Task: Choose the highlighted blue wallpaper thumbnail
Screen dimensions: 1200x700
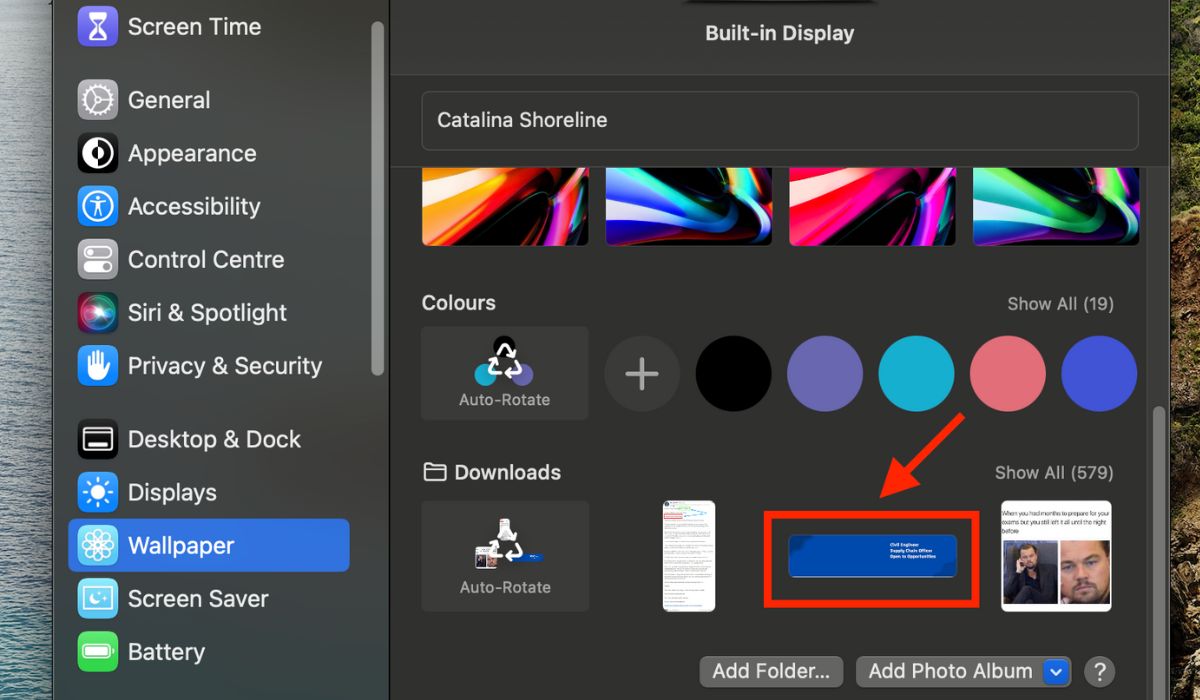Action: 871,556
